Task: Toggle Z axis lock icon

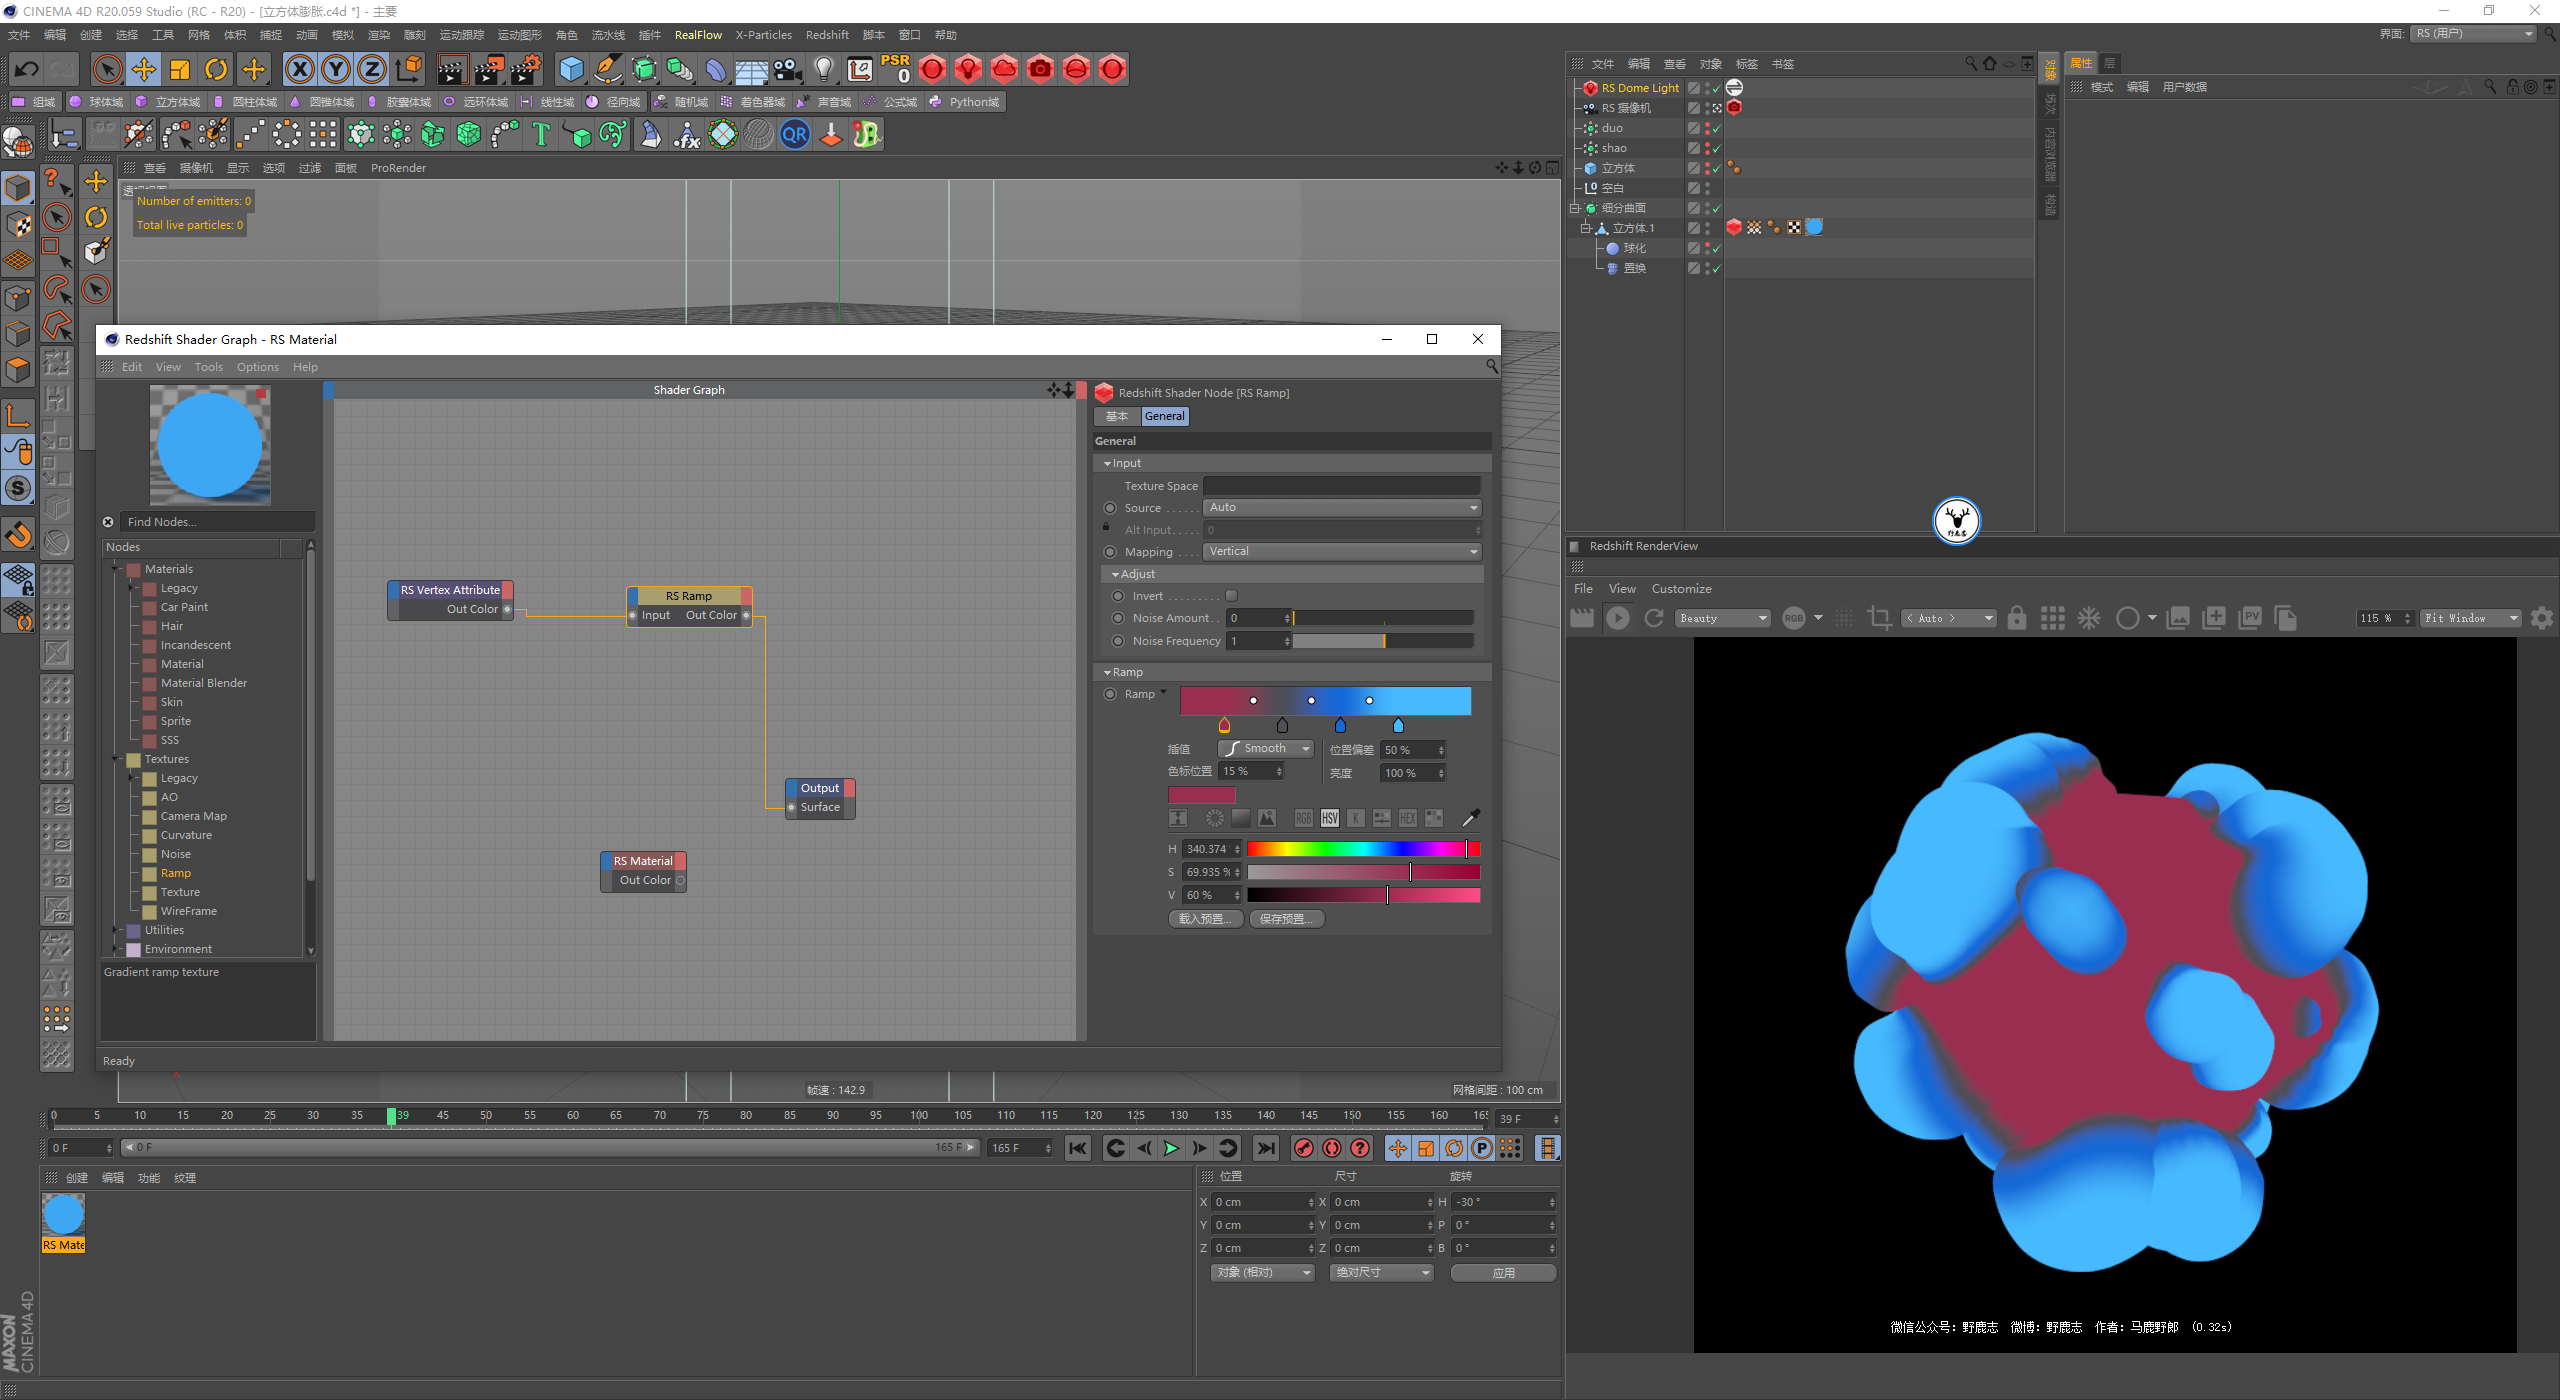Action: [x=372, y=69]
